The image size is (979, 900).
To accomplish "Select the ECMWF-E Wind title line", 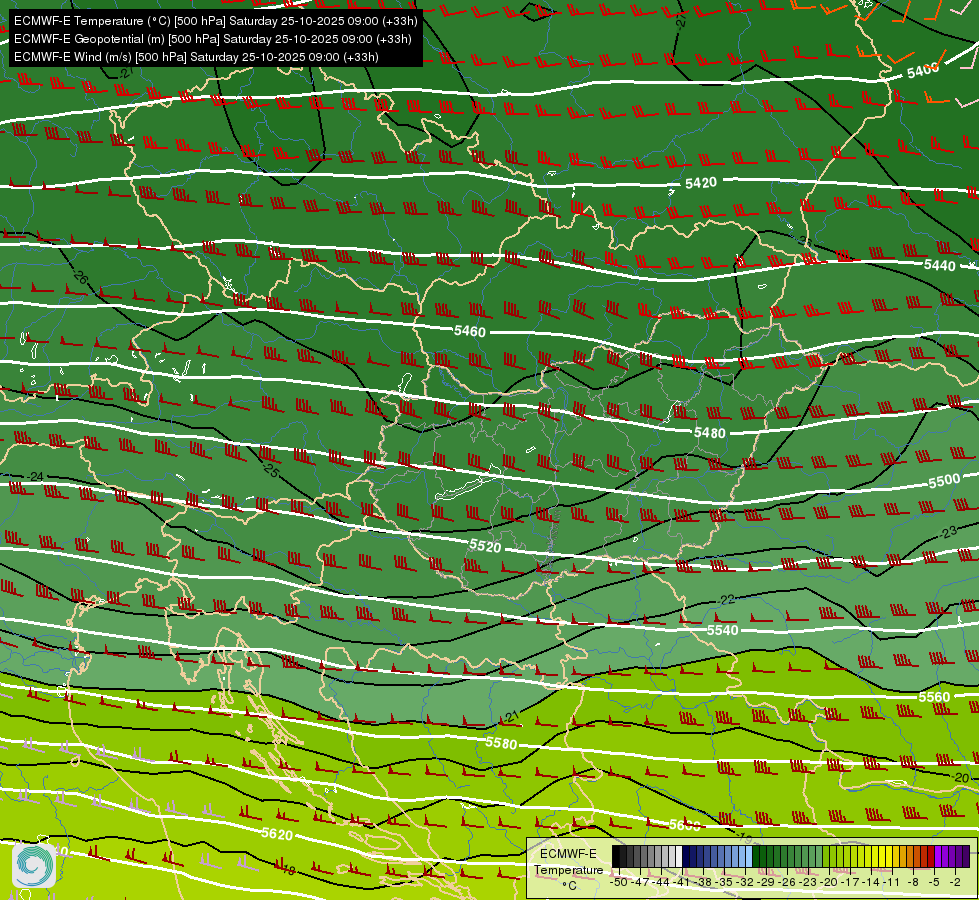I will click(196, 57).
